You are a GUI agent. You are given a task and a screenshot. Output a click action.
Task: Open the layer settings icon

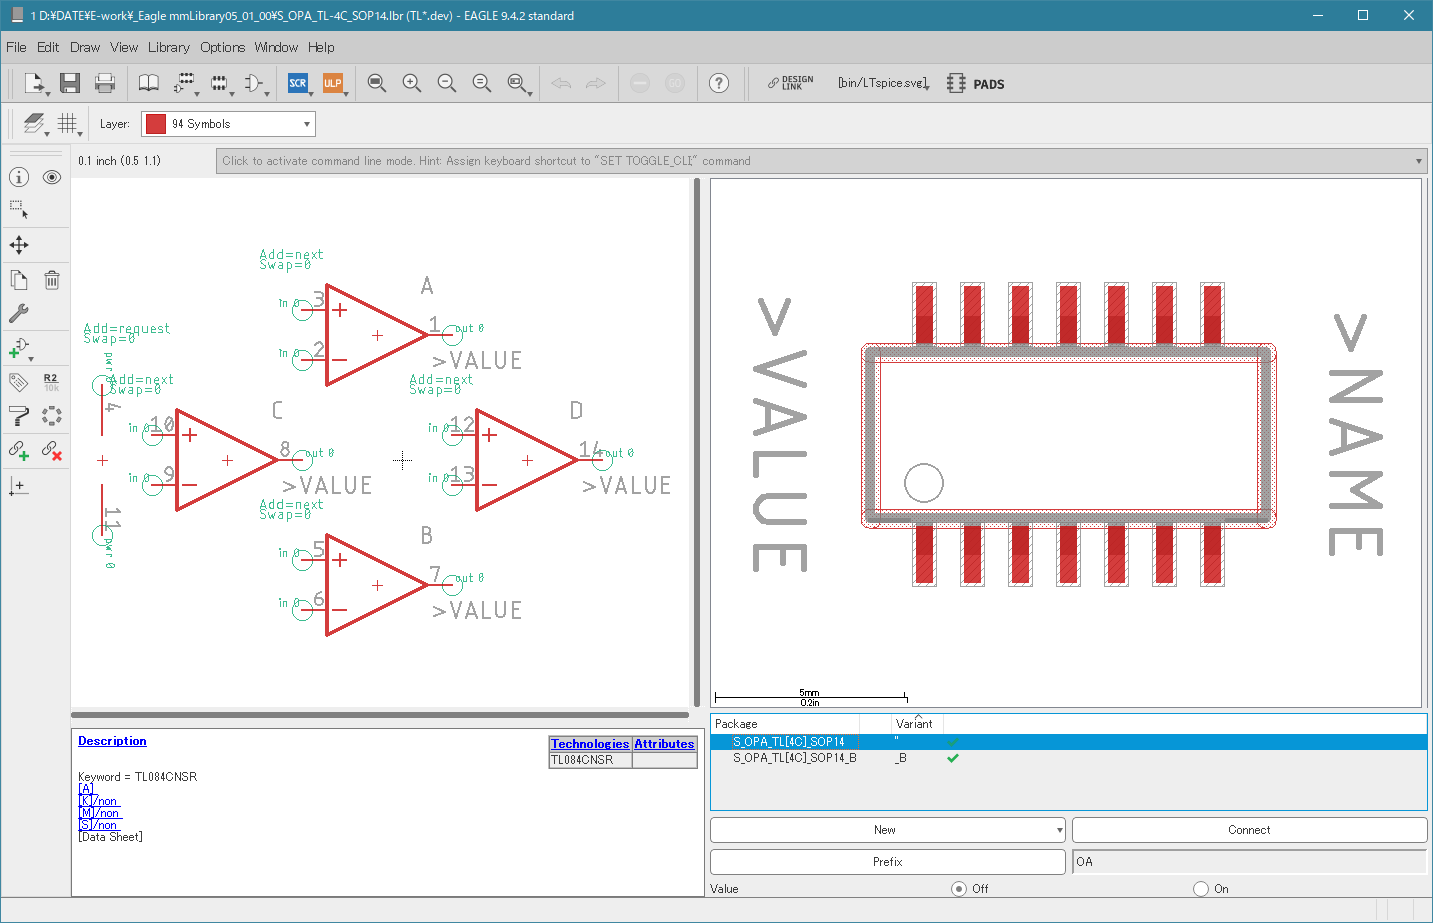click(35, 123)
